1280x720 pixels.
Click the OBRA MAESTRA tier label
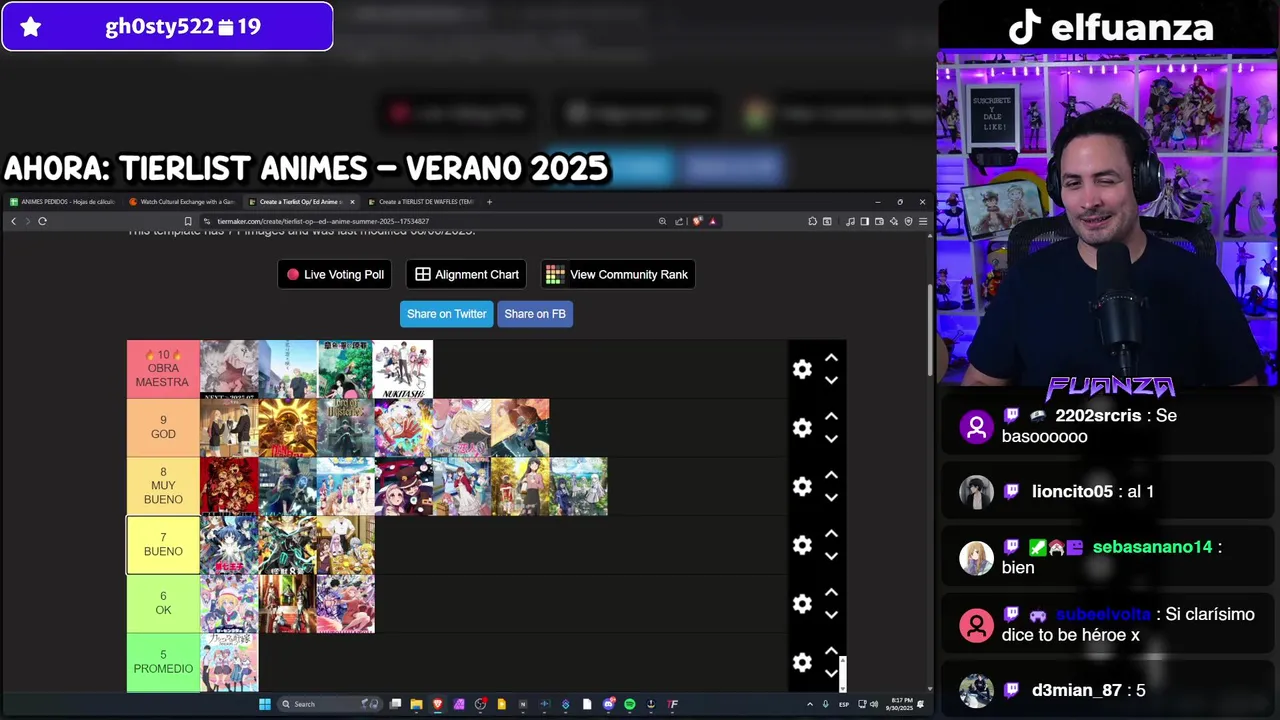[x=163, y=369]
